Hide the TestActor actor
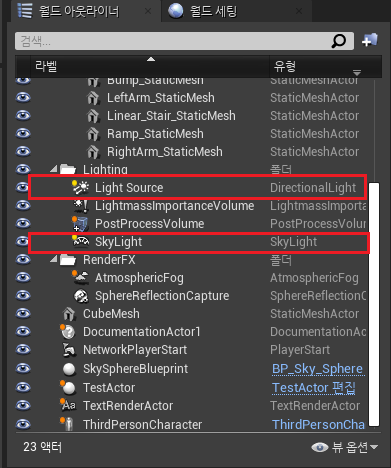391x468 pixels. tap(23, 387)
